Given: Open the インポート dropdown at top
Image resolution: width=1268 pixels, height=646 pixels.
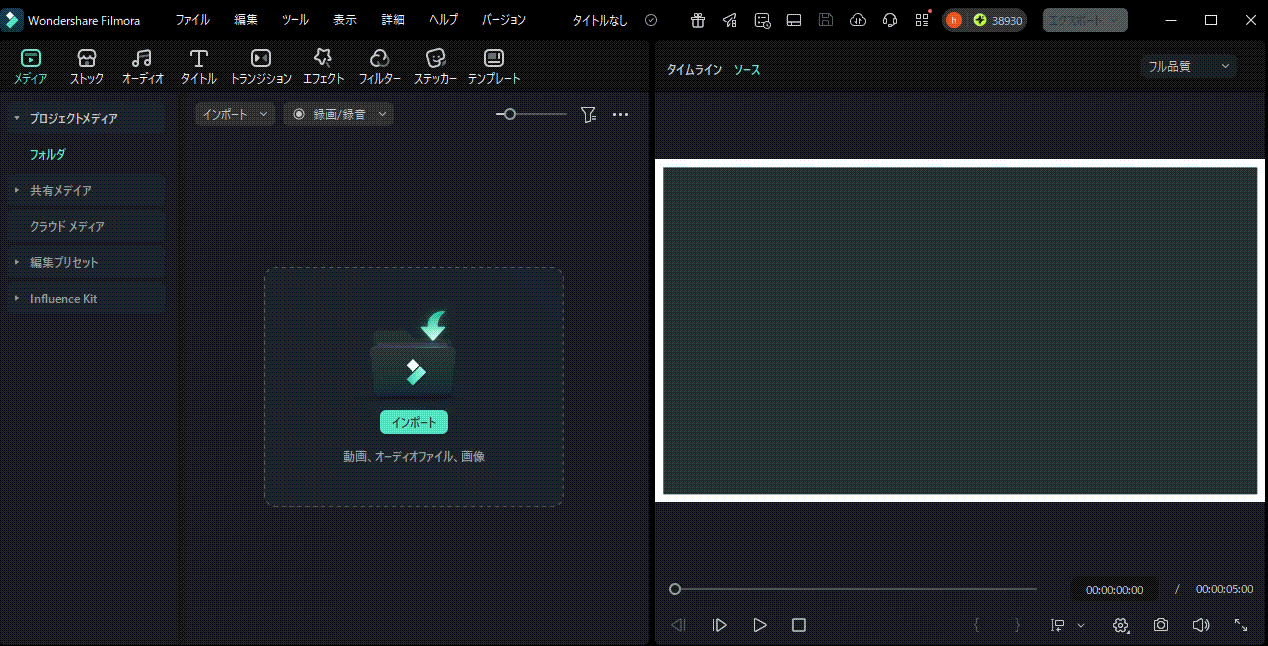Looking at the screenshot, I should tap(235, 115).
